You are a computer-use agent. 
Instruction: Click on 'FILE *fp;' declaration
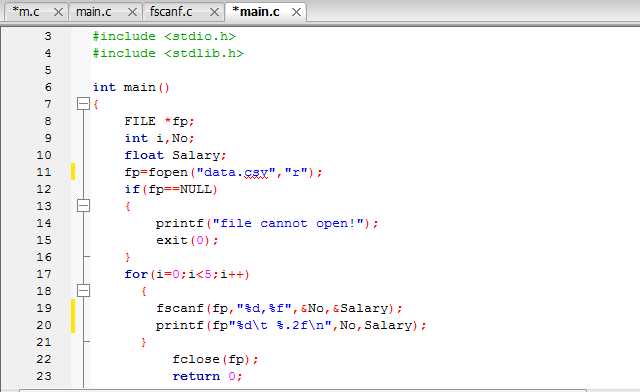click(x=160, y=121)
